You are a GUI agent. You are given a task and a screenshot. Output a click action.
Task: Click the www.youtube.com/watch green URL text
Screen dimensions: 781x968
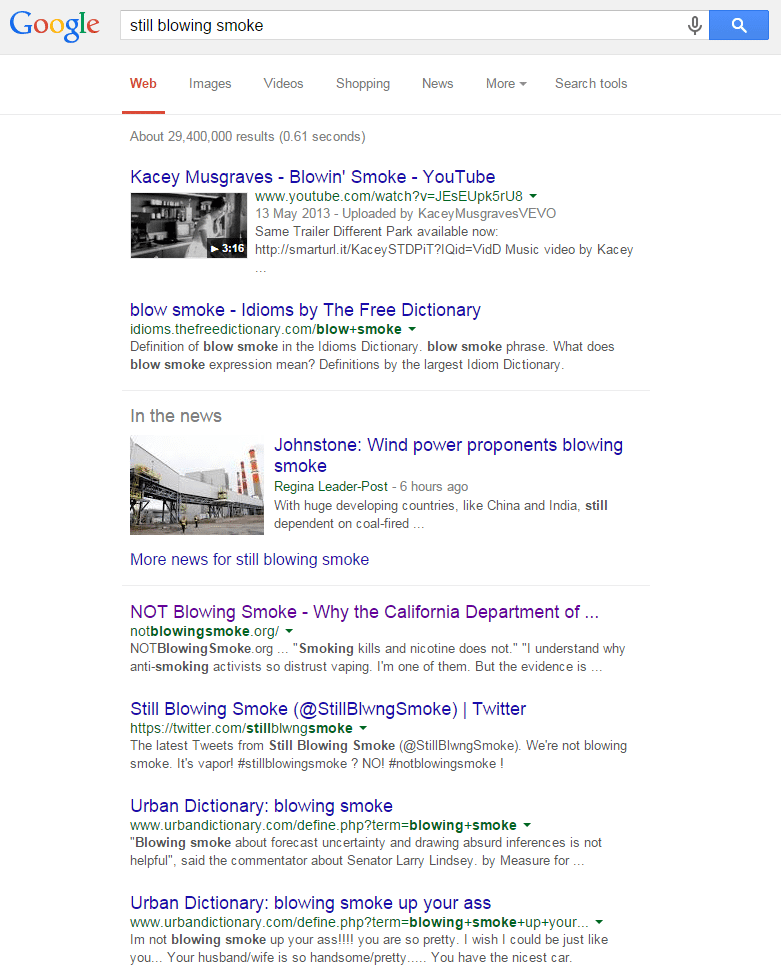389,196
